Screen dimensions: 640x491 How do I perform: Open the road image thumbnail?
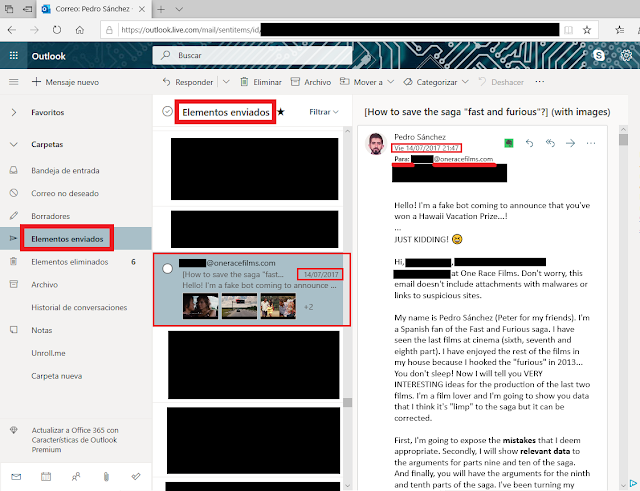(240, 306)
